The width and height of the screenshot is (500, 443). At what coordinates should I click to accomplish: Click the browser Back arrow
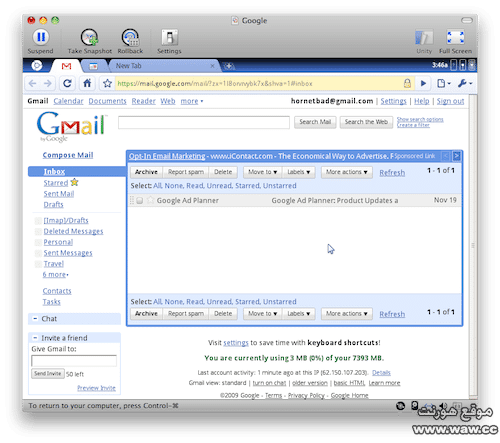(x=32, y=83)
